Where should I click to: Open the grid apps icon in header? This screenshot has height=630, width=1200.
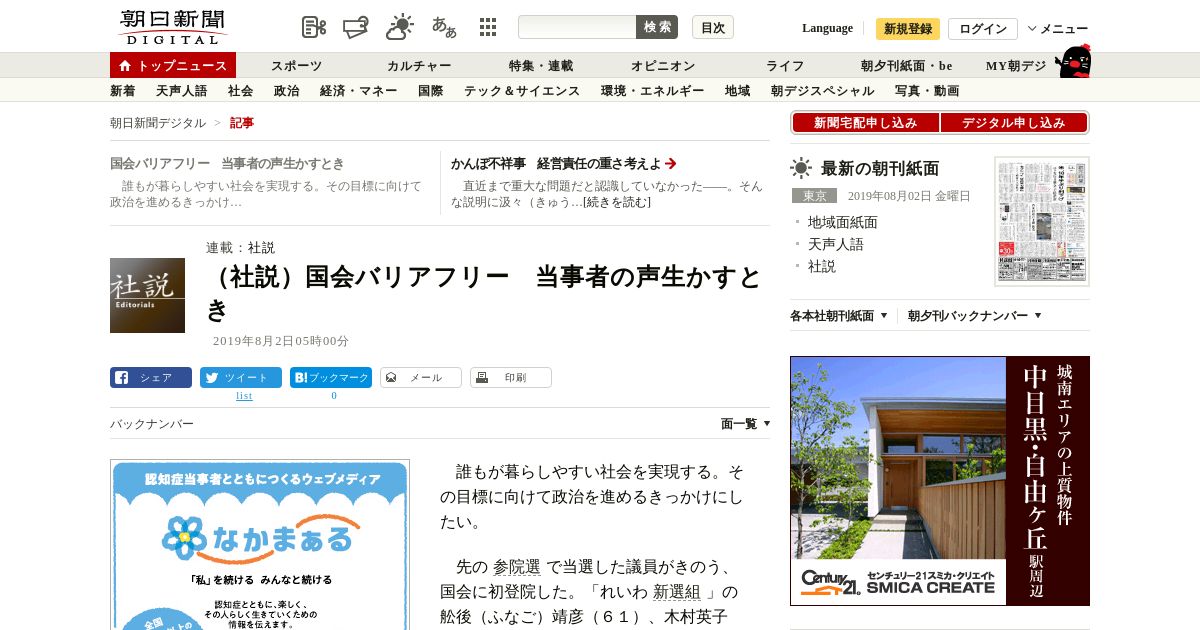(488, 27)
